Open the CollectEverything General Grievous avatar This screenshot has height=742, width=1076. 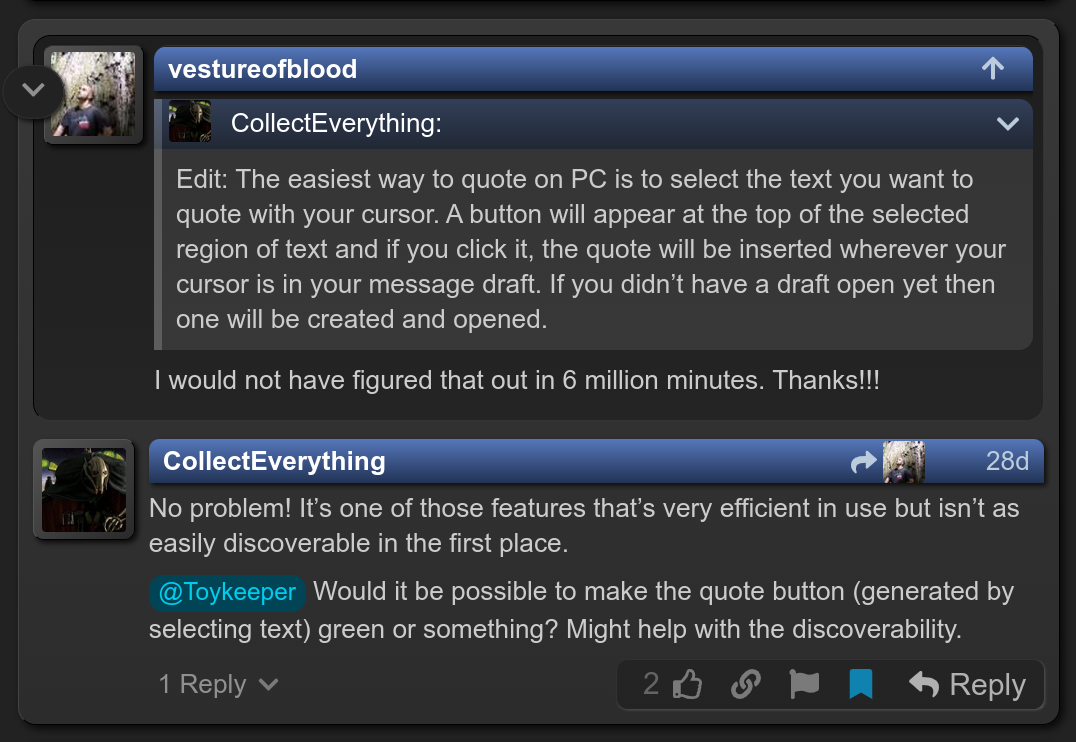click(83, 489)
